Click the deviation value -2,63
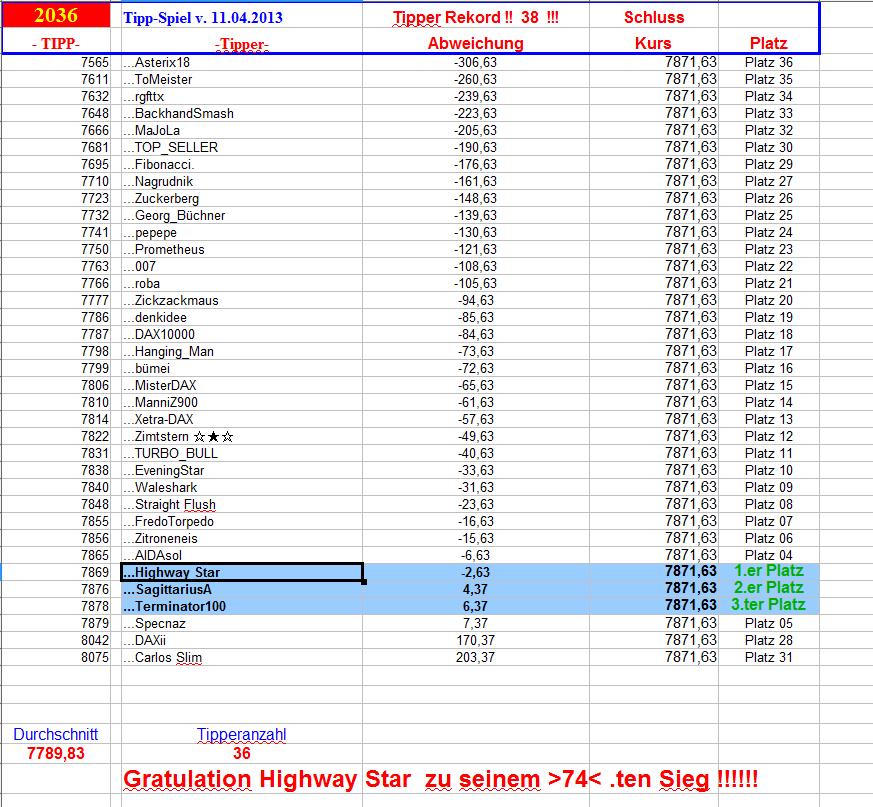Image resolution: width=873 pixels, height=807 pixels. point(475,573)
